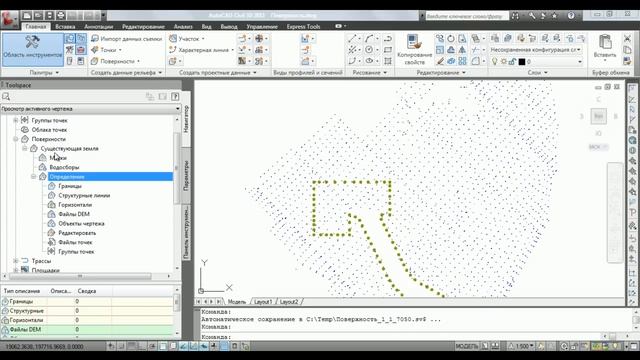Viewport: 640px width, 360px height.
Task: Toggle the layer on/off lightbulb icon
Action: coord(495,62)
